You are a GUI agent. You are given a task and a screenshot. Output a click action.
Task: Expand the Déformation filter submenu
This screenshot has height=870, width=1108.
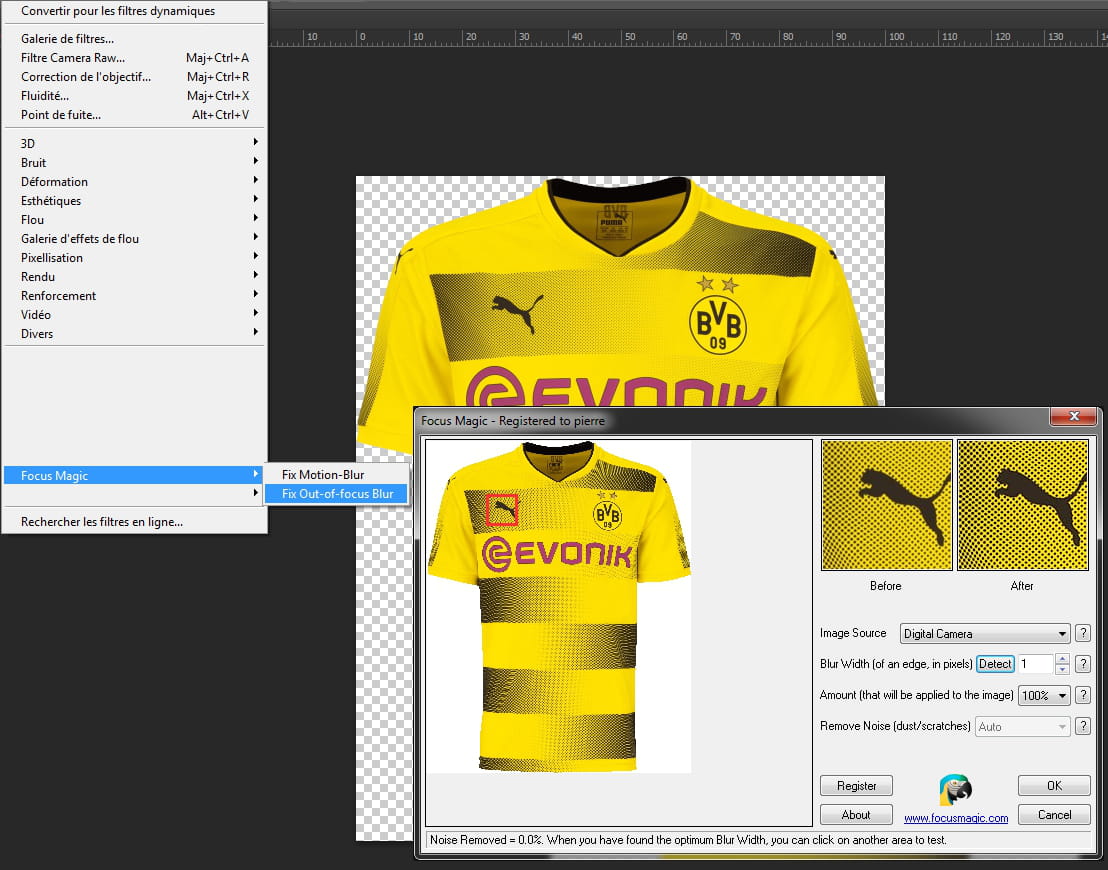click(x=134, y=182)
